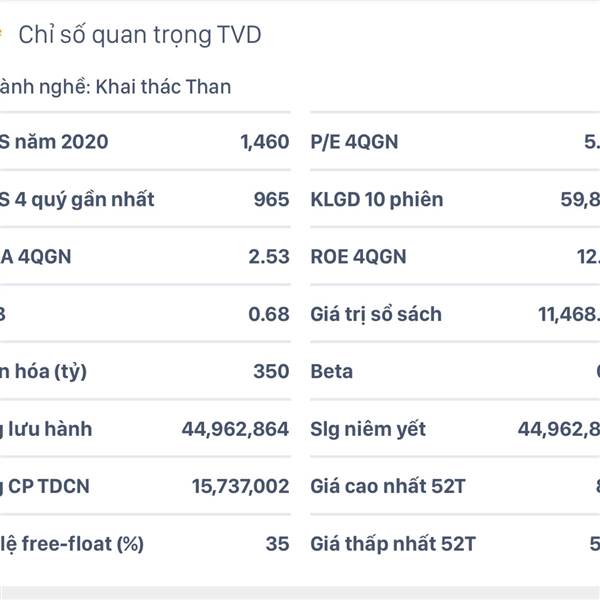
Task: Click the 0.68 value
Action: coord(269,314)
